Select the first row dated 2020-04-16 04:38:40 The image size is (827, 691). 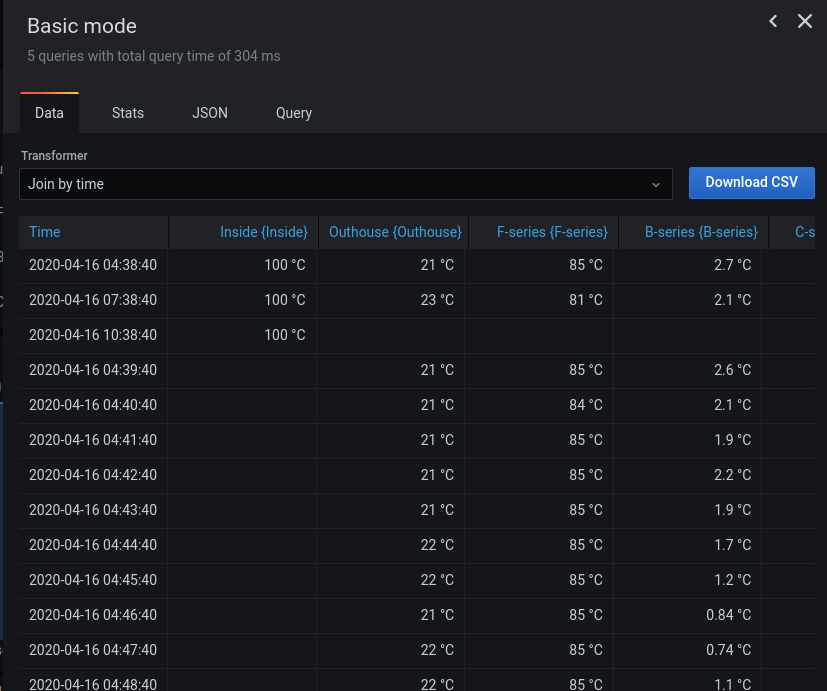pos(93,265)
